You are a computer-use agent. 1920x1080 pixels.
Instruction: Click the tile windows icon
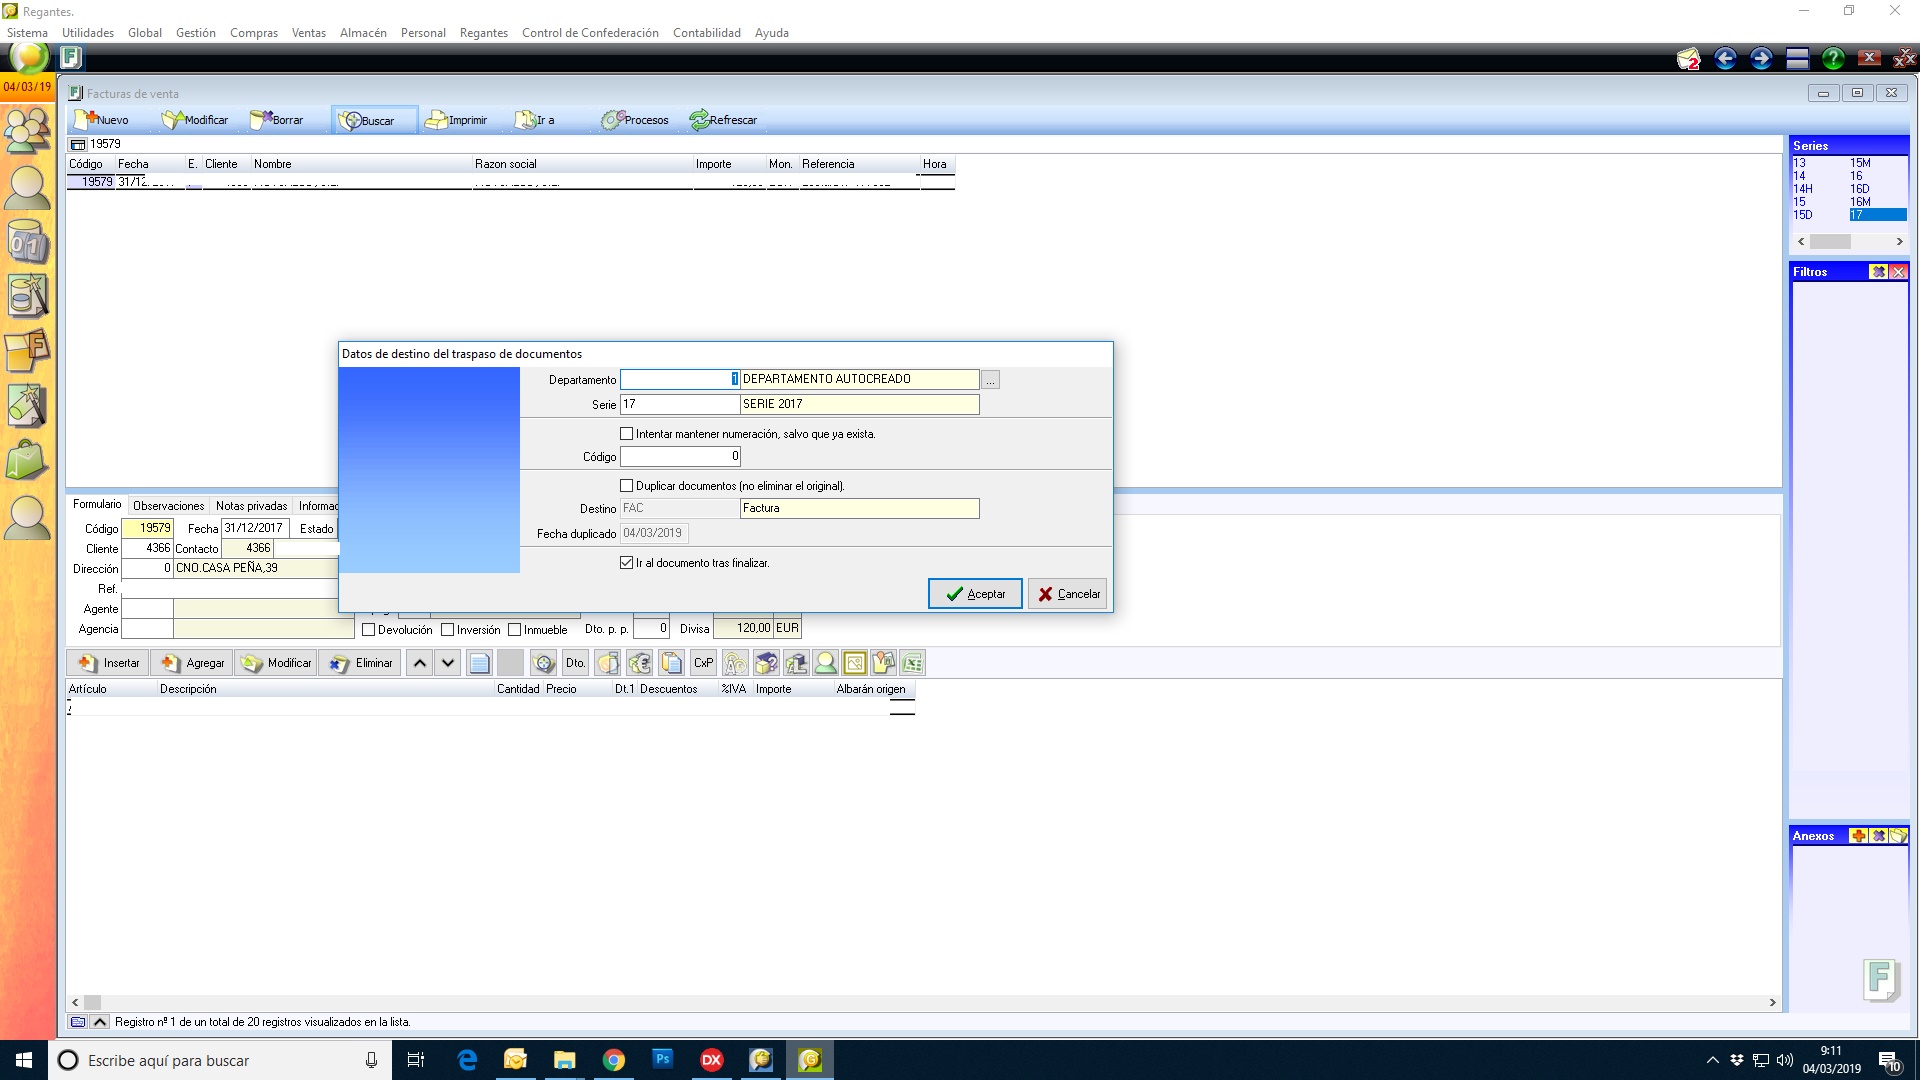(1797, 59)
